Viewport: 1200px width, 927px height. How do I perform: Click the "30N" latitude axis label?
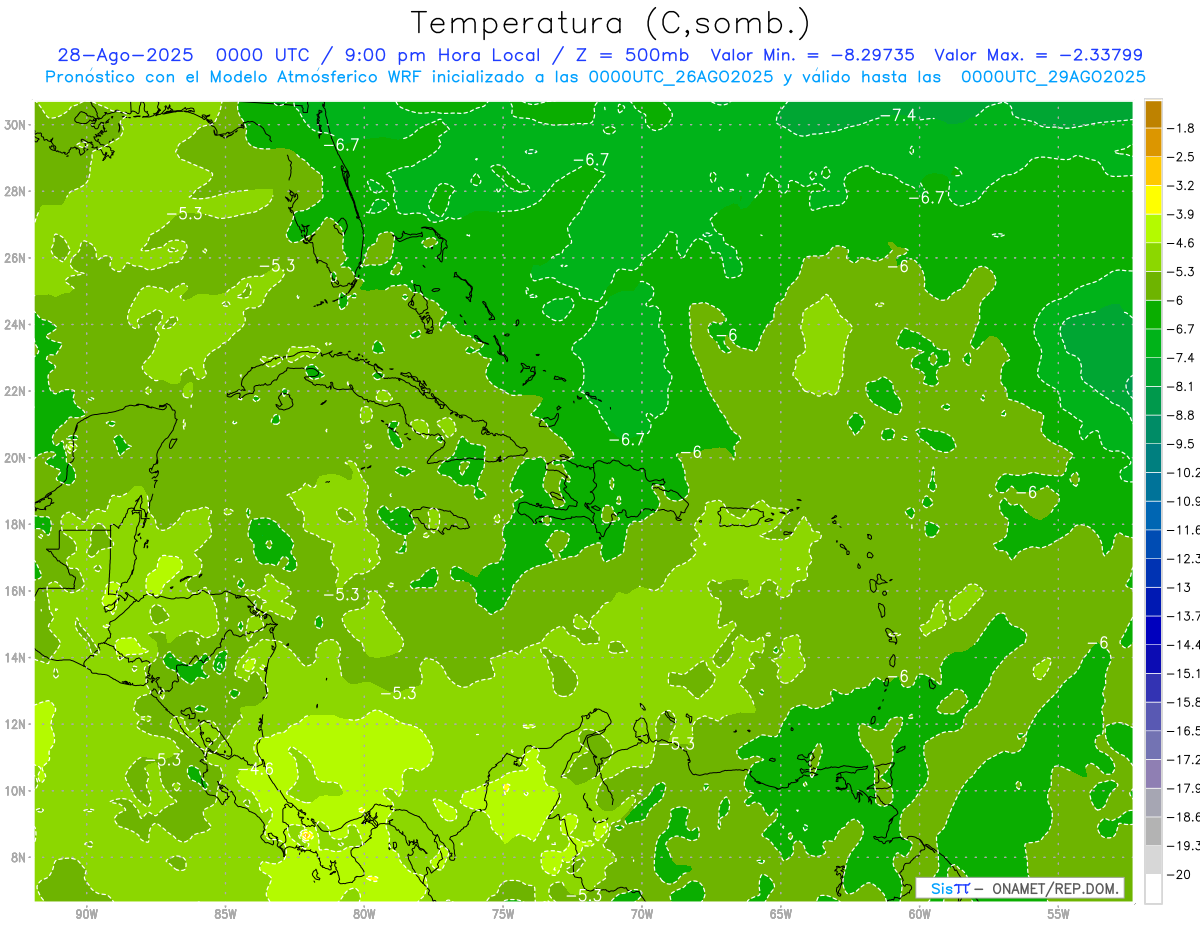(x=15, y=124)
